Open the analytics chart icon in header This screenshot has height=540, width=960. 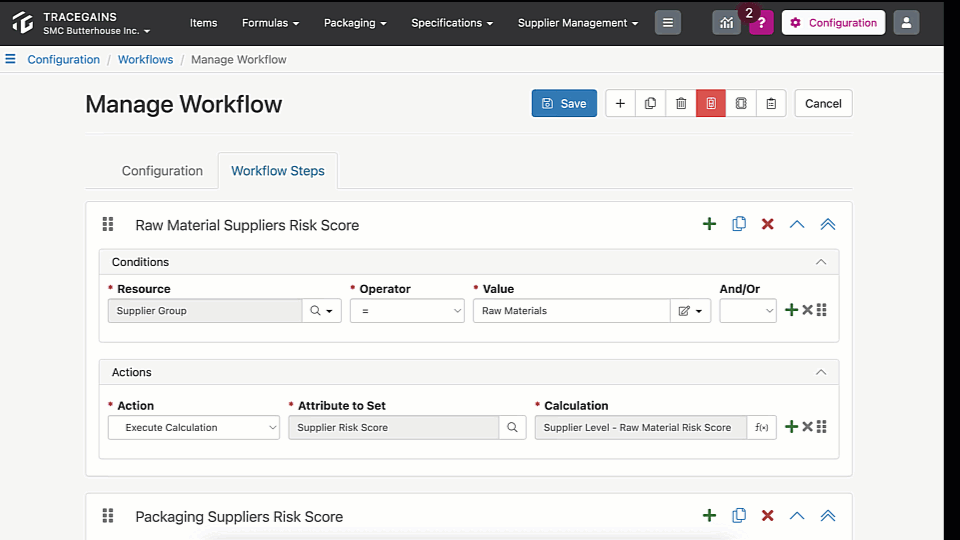click(x=726, y=23)
